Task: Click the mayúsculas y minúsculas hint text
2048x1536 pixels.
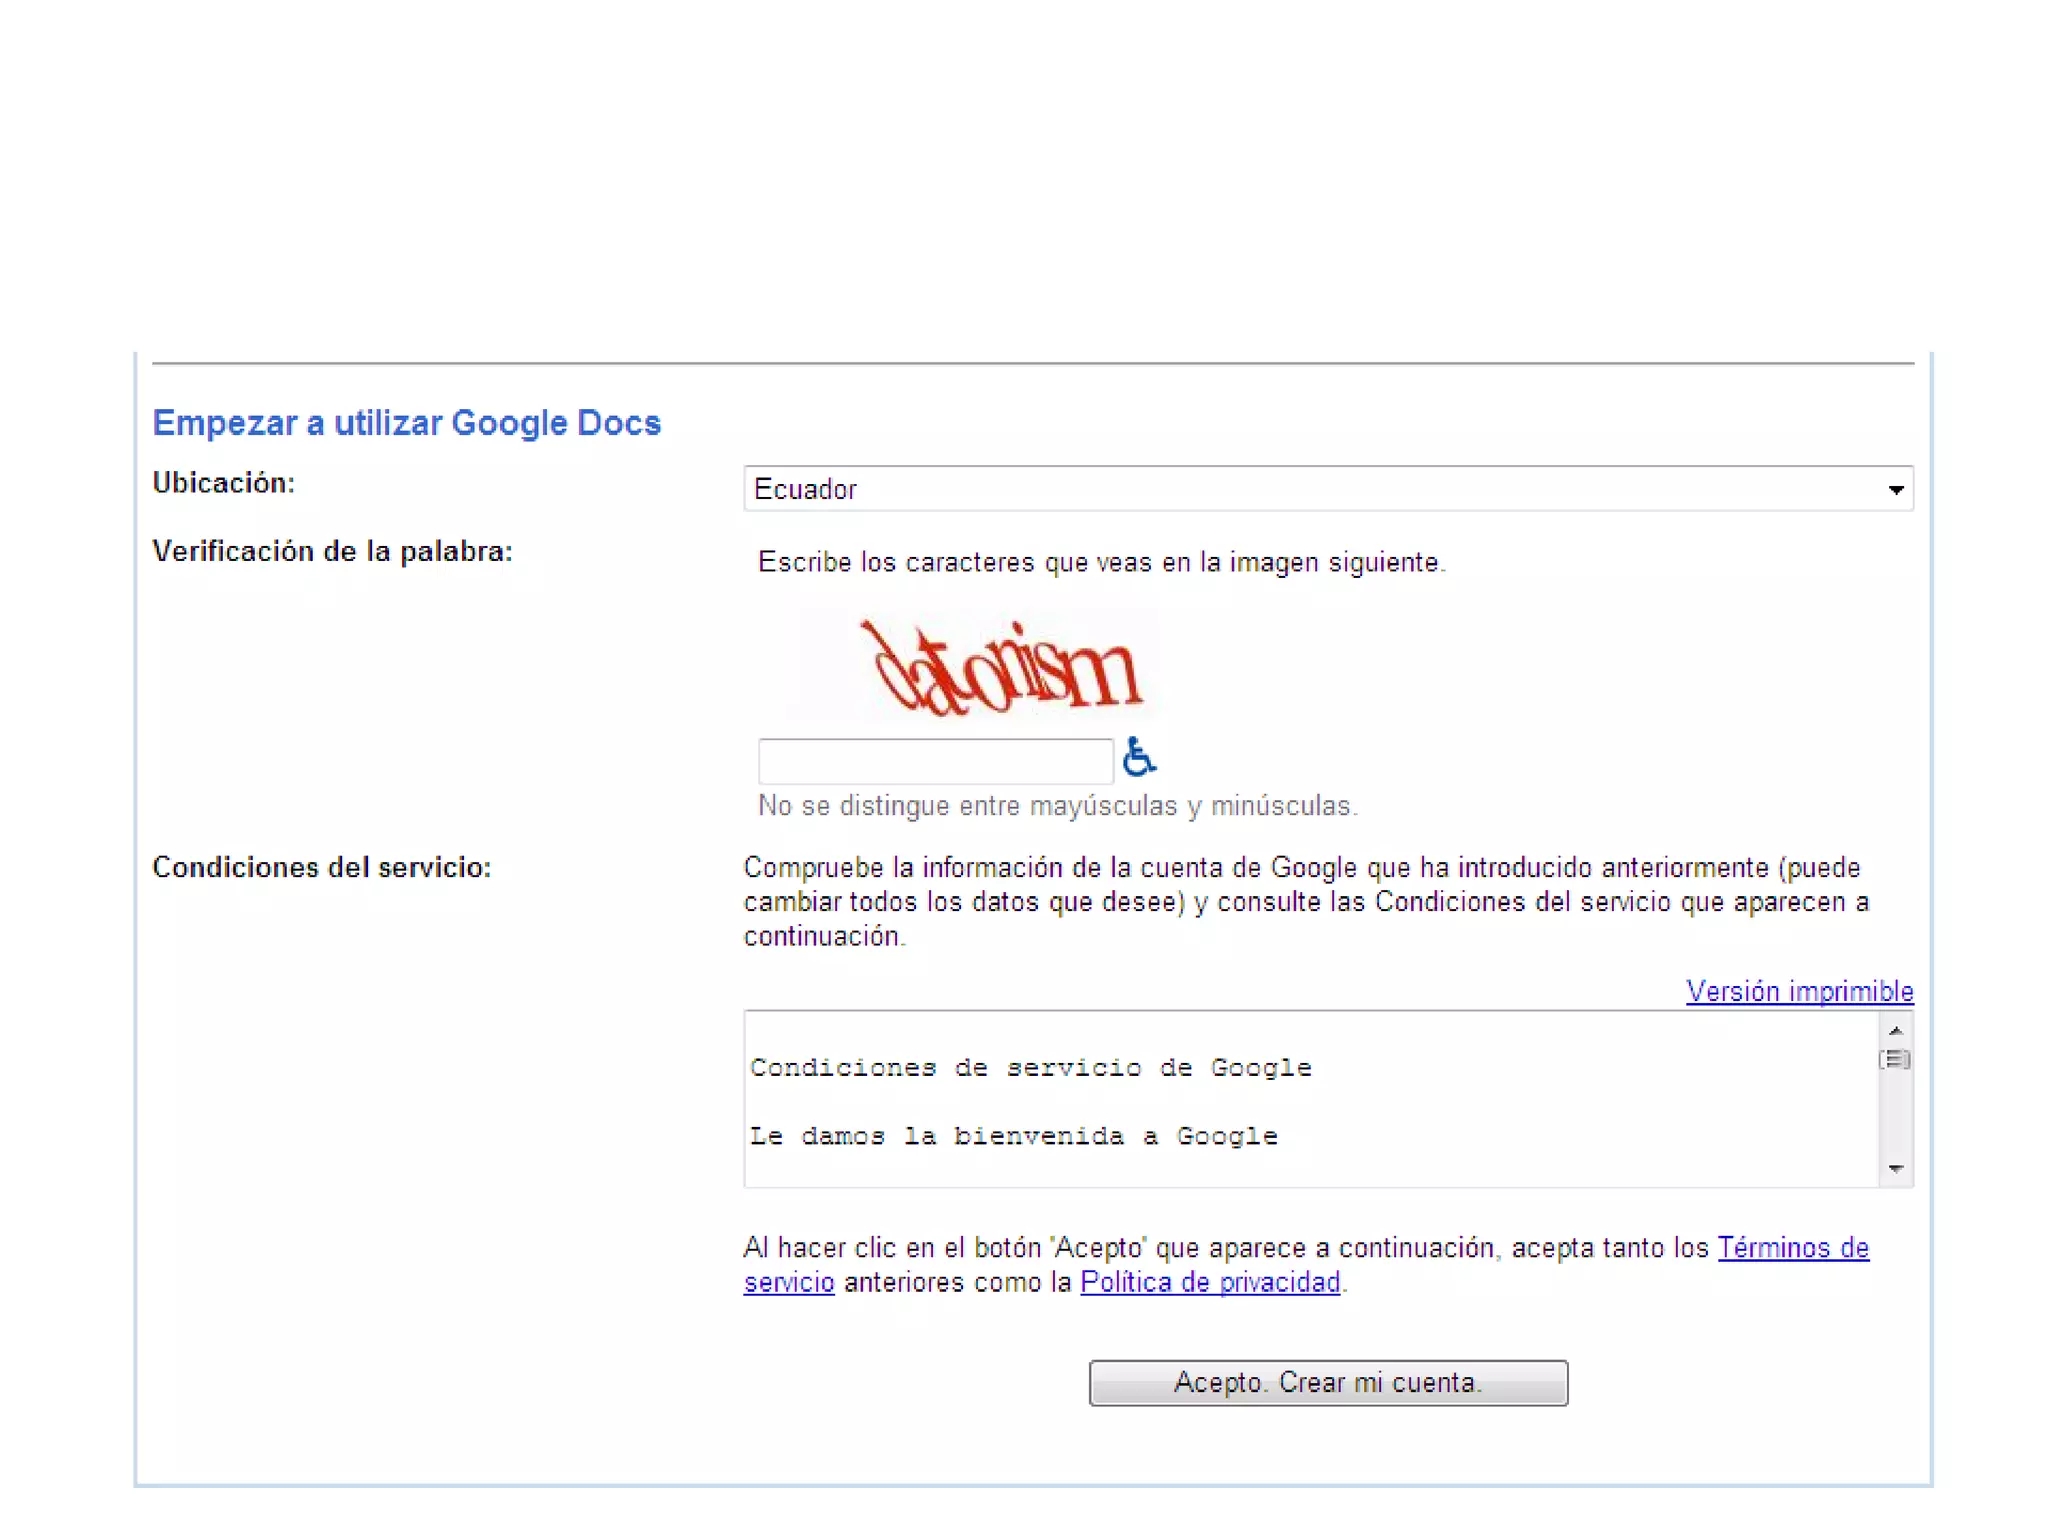Action: (1057, 806)
